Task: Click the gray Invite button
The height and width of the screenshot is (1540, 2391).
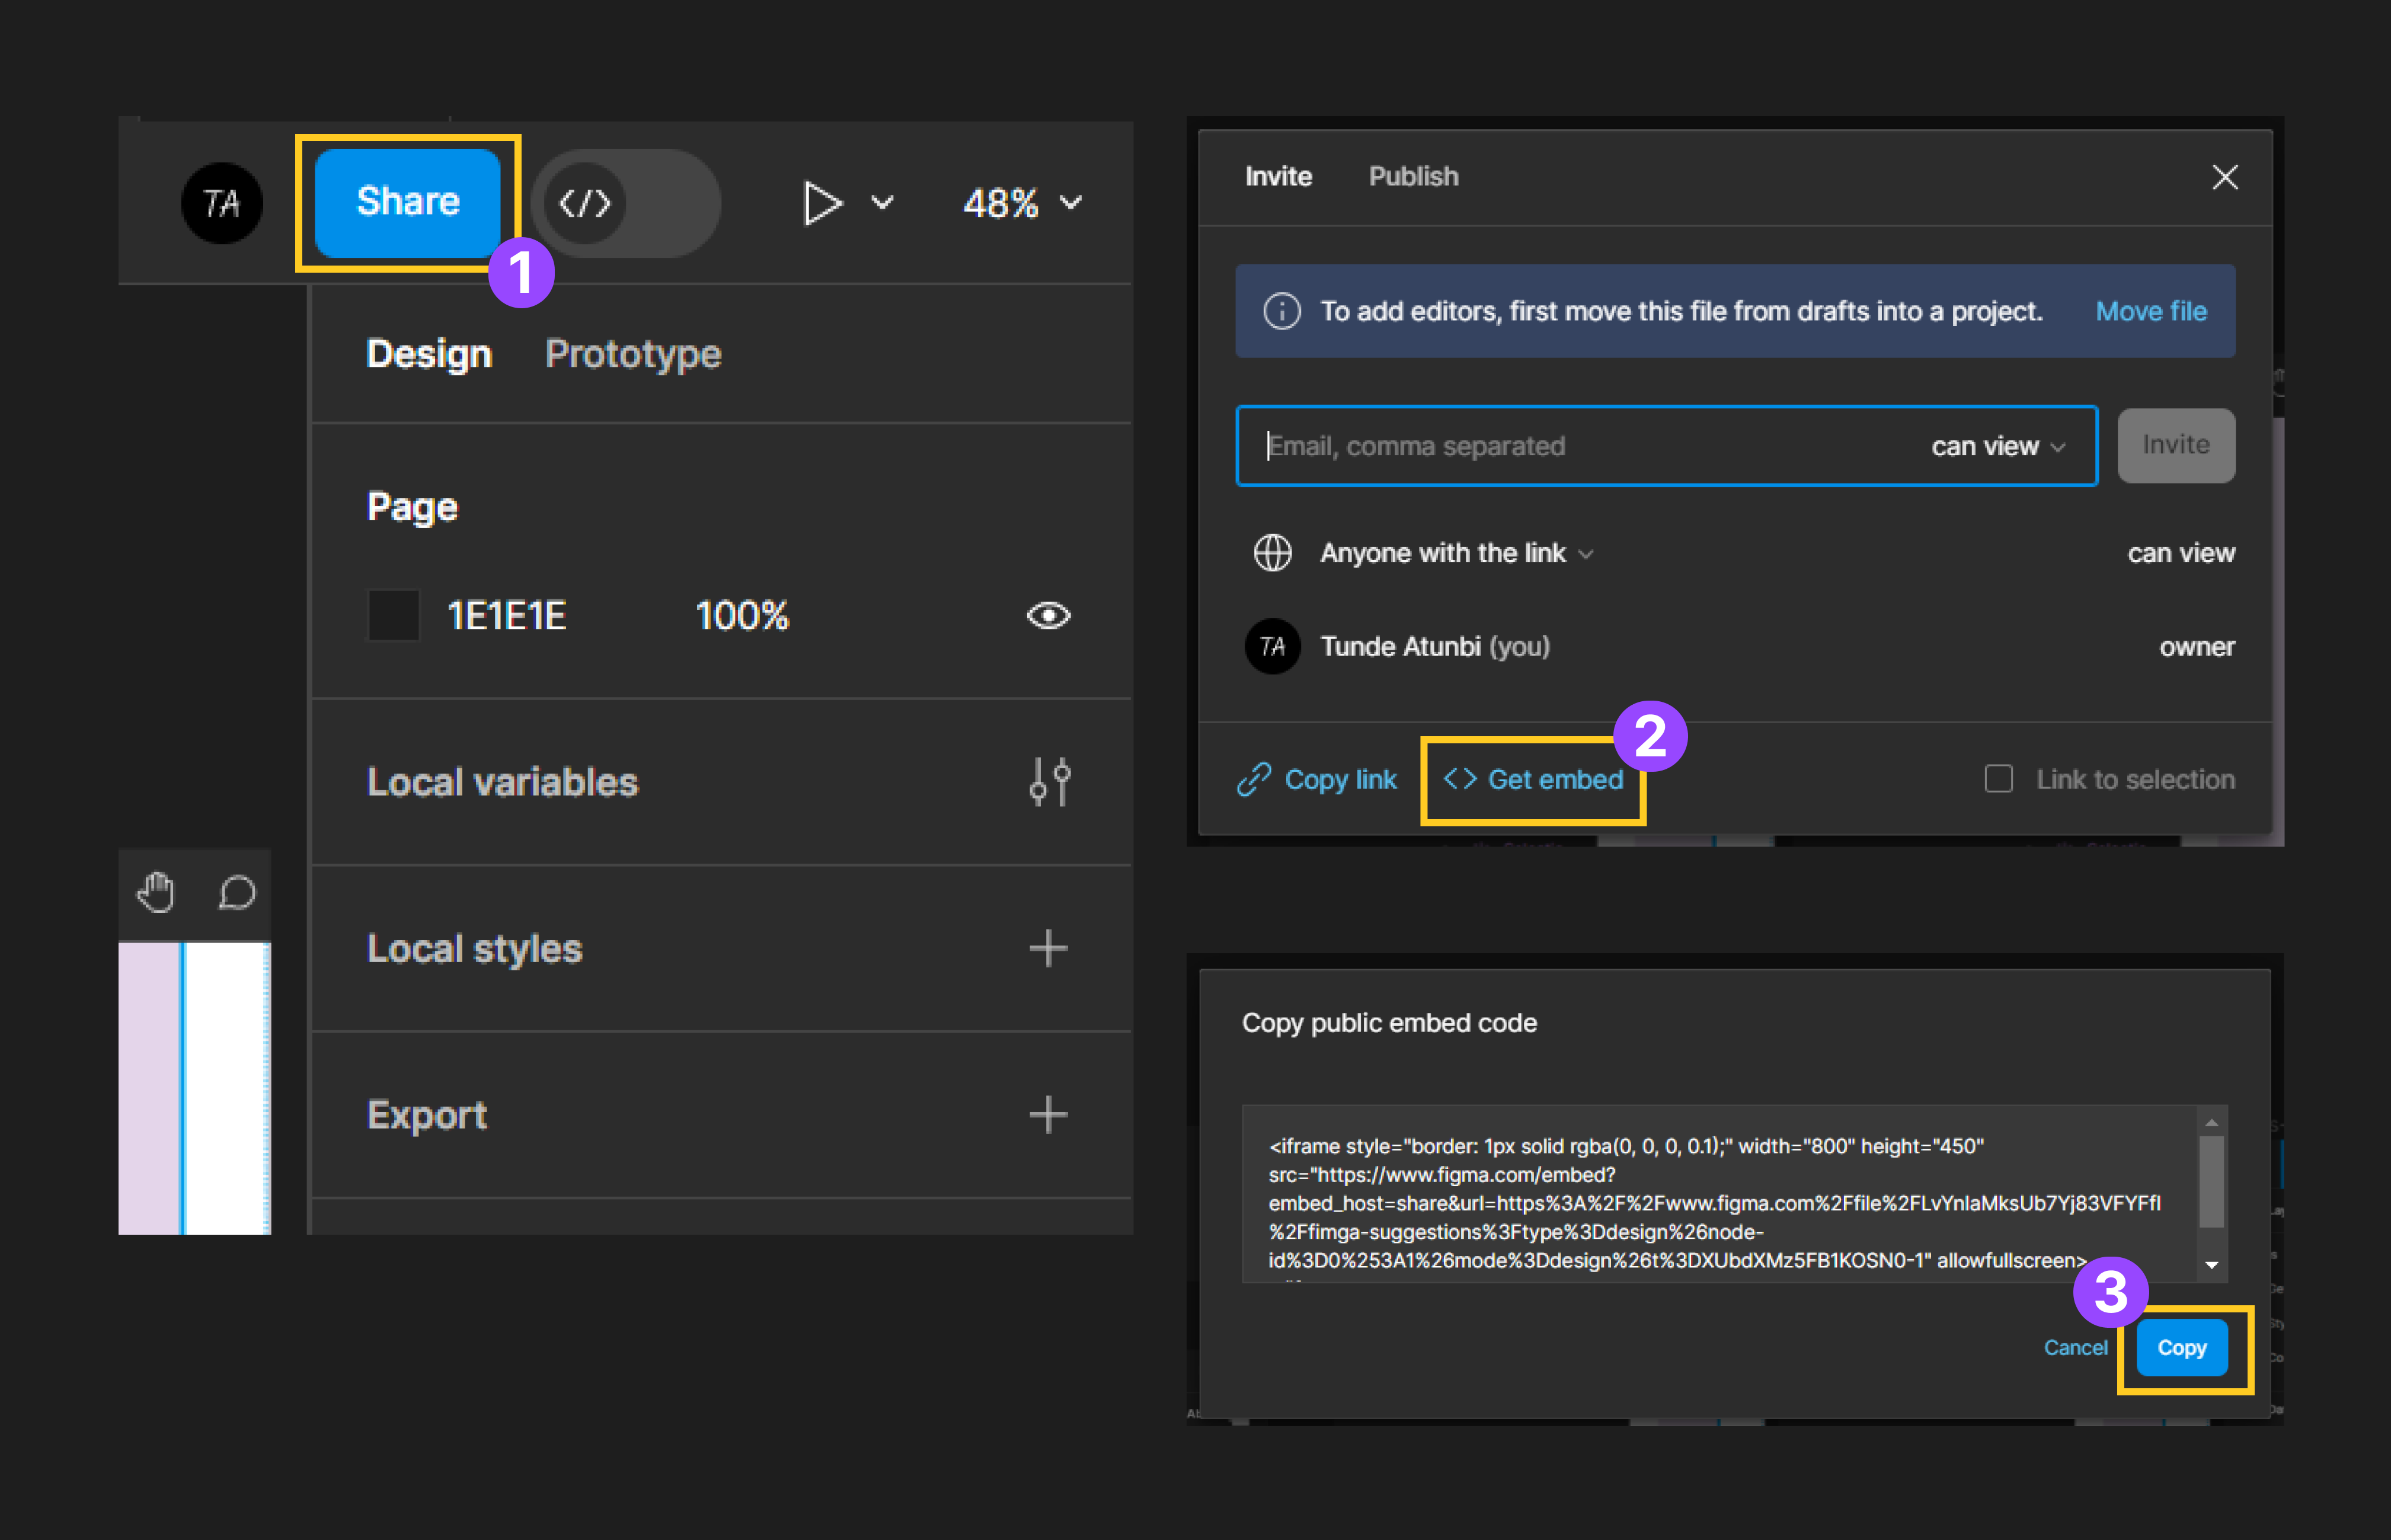Action: pyautogui.click(x=2176, y=445)
